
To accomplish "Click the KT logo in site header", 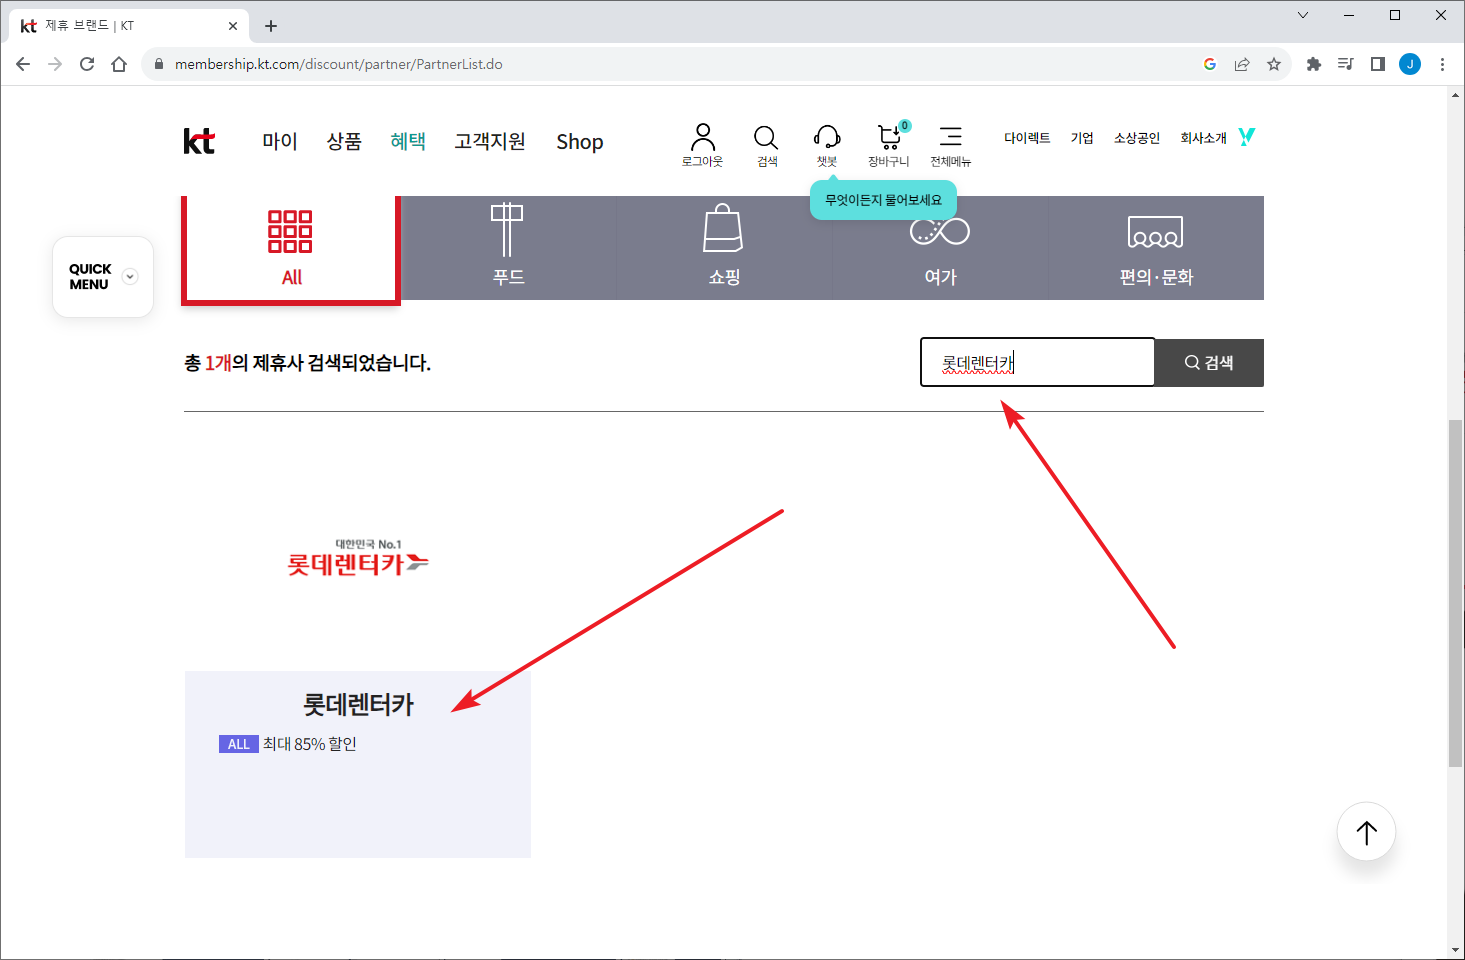I will click(199, 141).
